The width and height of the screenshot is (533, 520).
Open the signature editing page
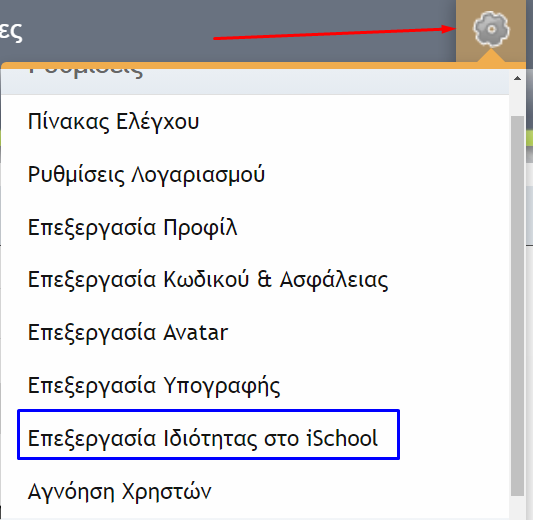[154, 386]
